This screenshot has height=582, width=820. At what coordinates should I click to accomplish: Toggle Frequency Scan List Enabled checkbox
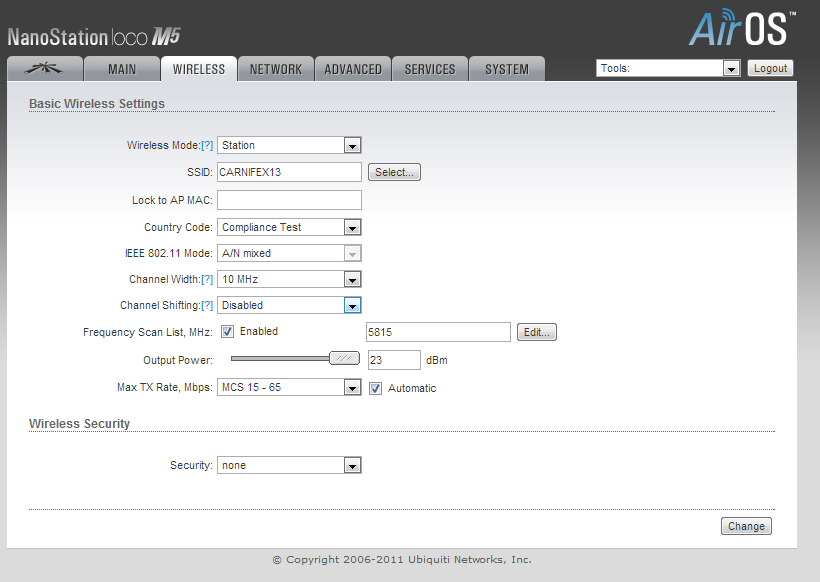227,332
